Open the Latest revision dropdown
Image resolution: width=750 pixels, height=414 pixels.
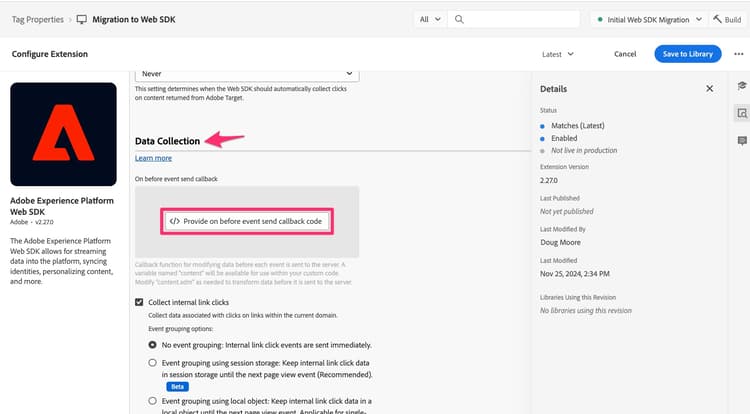(558, 54)
